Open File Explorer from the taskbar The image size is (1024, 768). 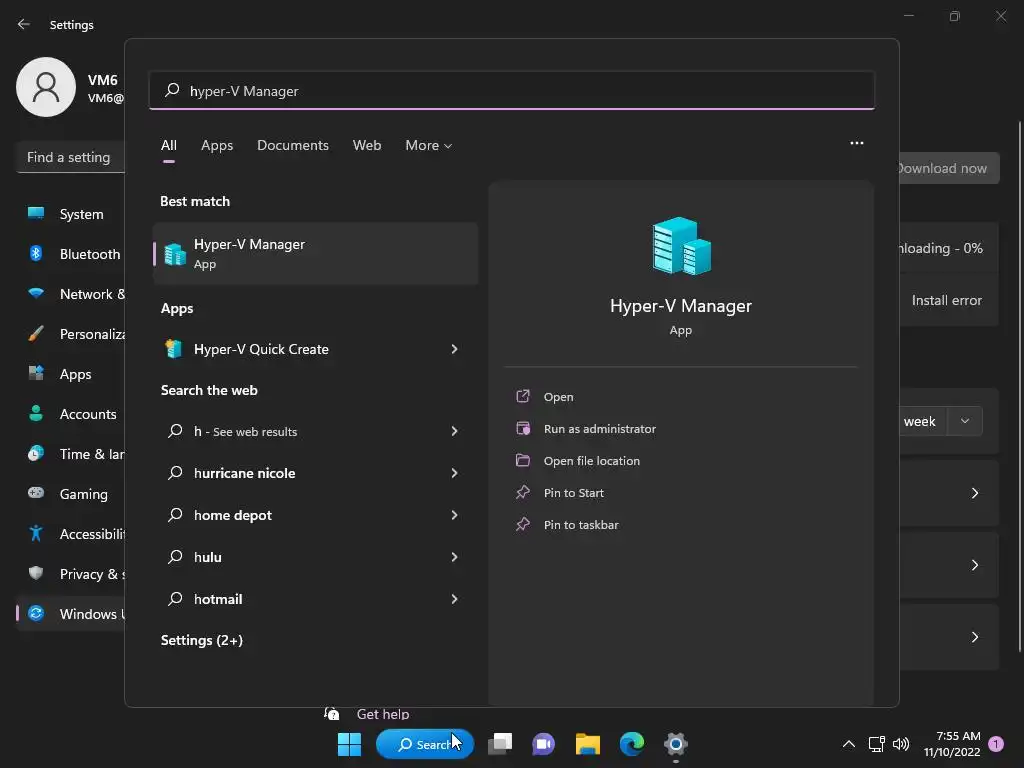(588, 744)
